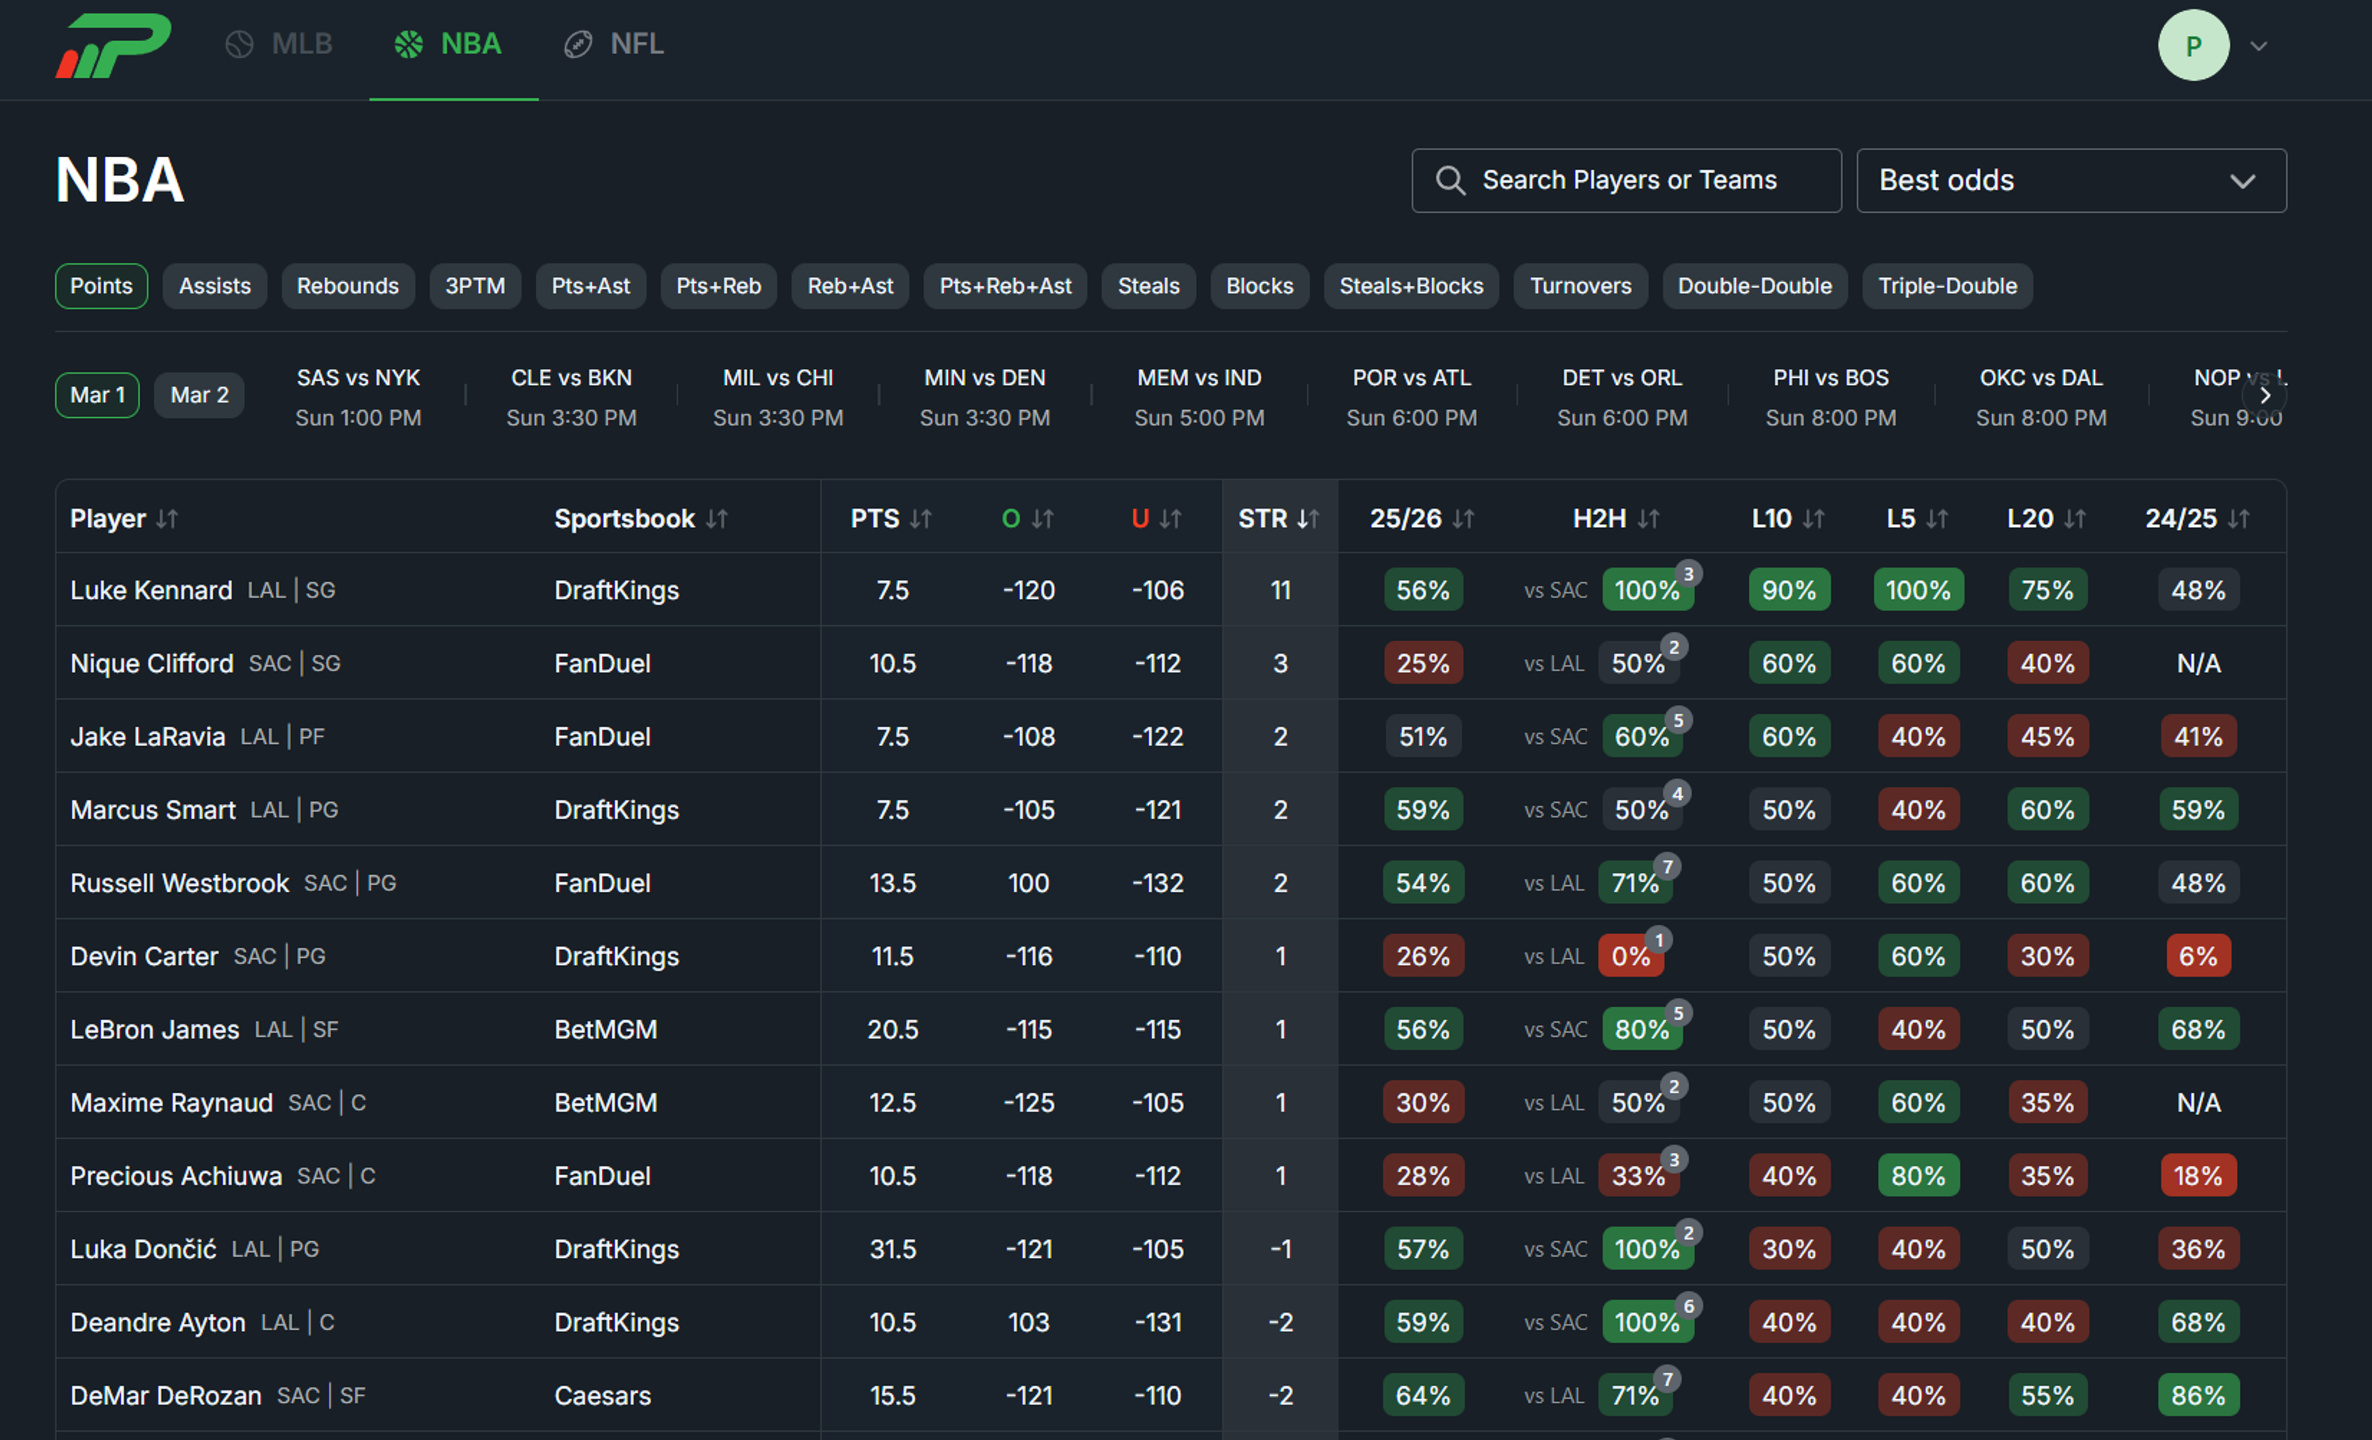Image resolution: width=2372 pixels, height=1440 pixels.
Task: Sort by 24/25 season arrows
Action: tap(2240, 518)
